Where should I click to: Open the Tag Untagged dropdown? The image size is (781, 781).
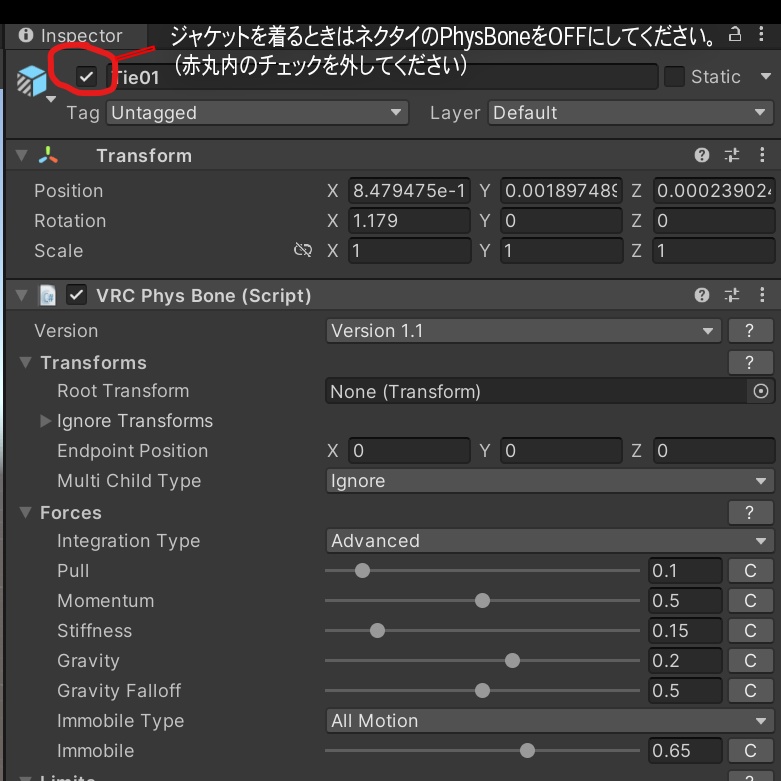coord(257,113)
